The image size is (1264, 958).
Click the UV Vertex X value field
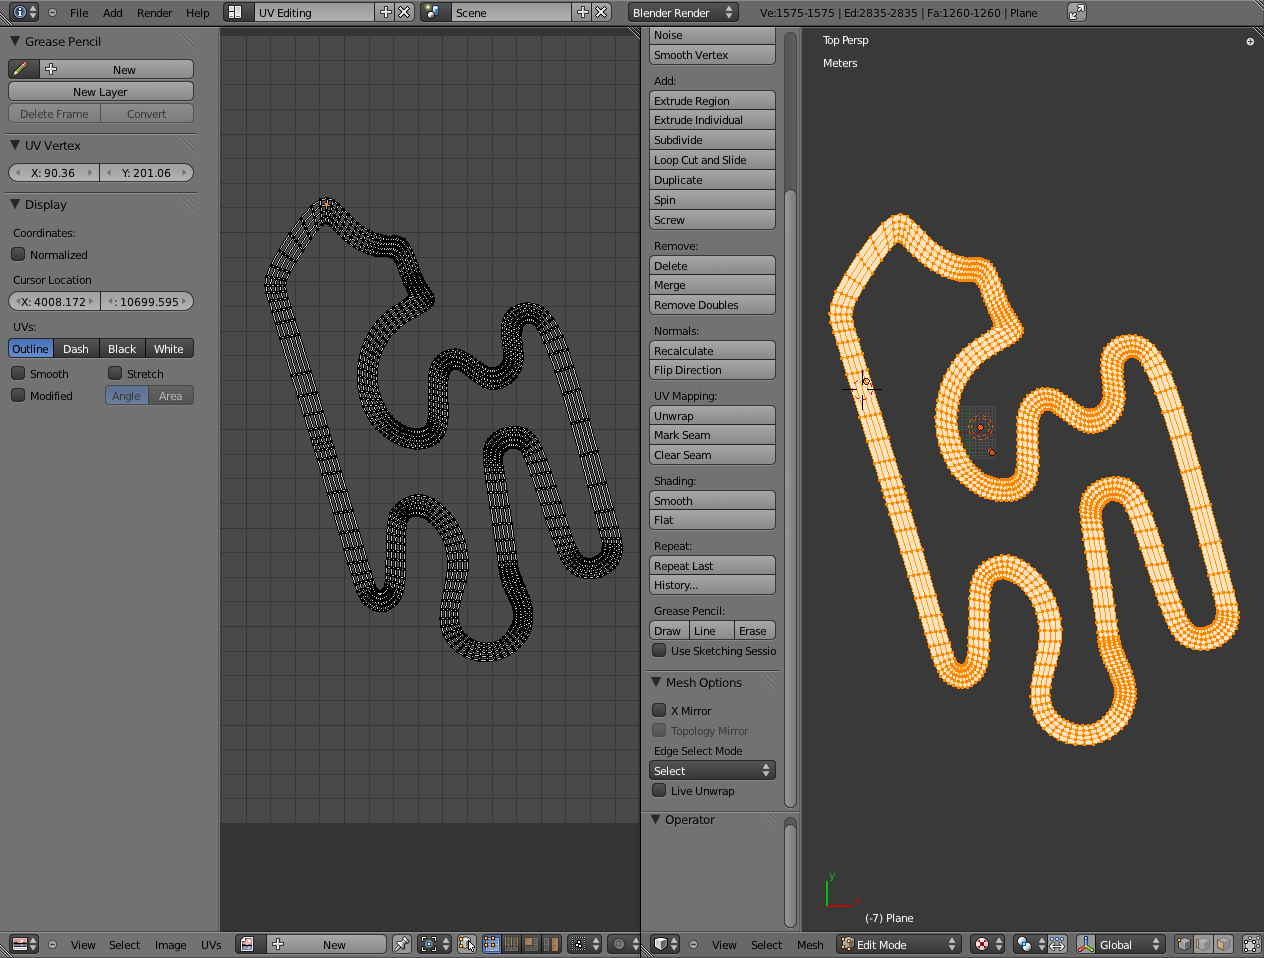[x=55, y=173]
